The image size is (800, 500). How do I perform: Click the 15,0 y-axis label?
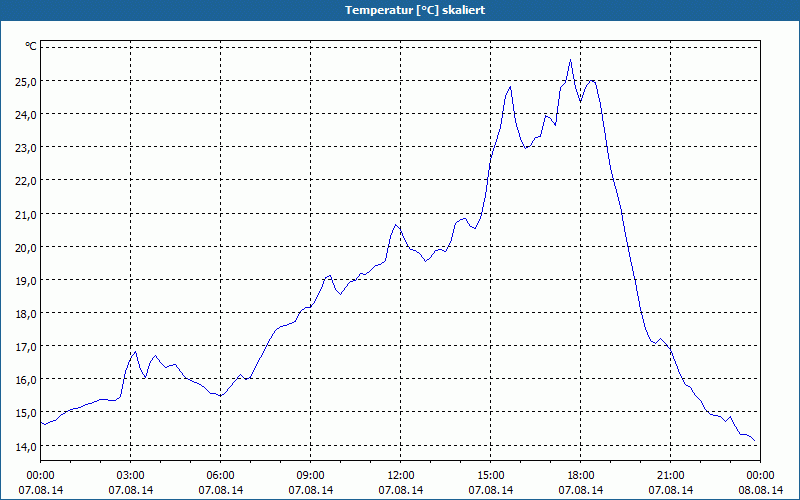[x=27, y=413]
